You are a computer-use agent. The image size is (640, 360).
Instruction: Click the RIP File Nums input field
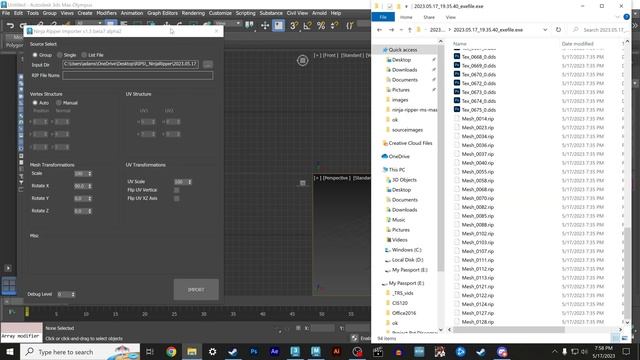[138, 76]
